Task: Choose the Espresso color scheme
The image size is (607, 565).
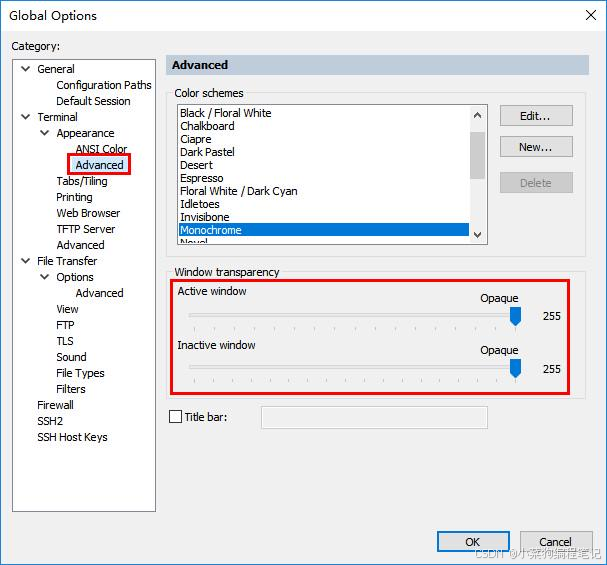Action: click(x=324, y=178)
